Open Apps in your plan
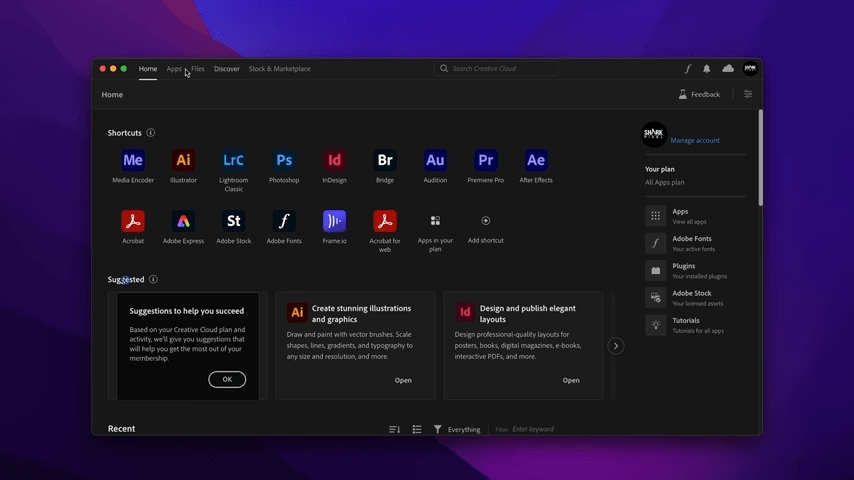Image resolution: width=854 pixels, height=480 pixels. click(435, 221)
